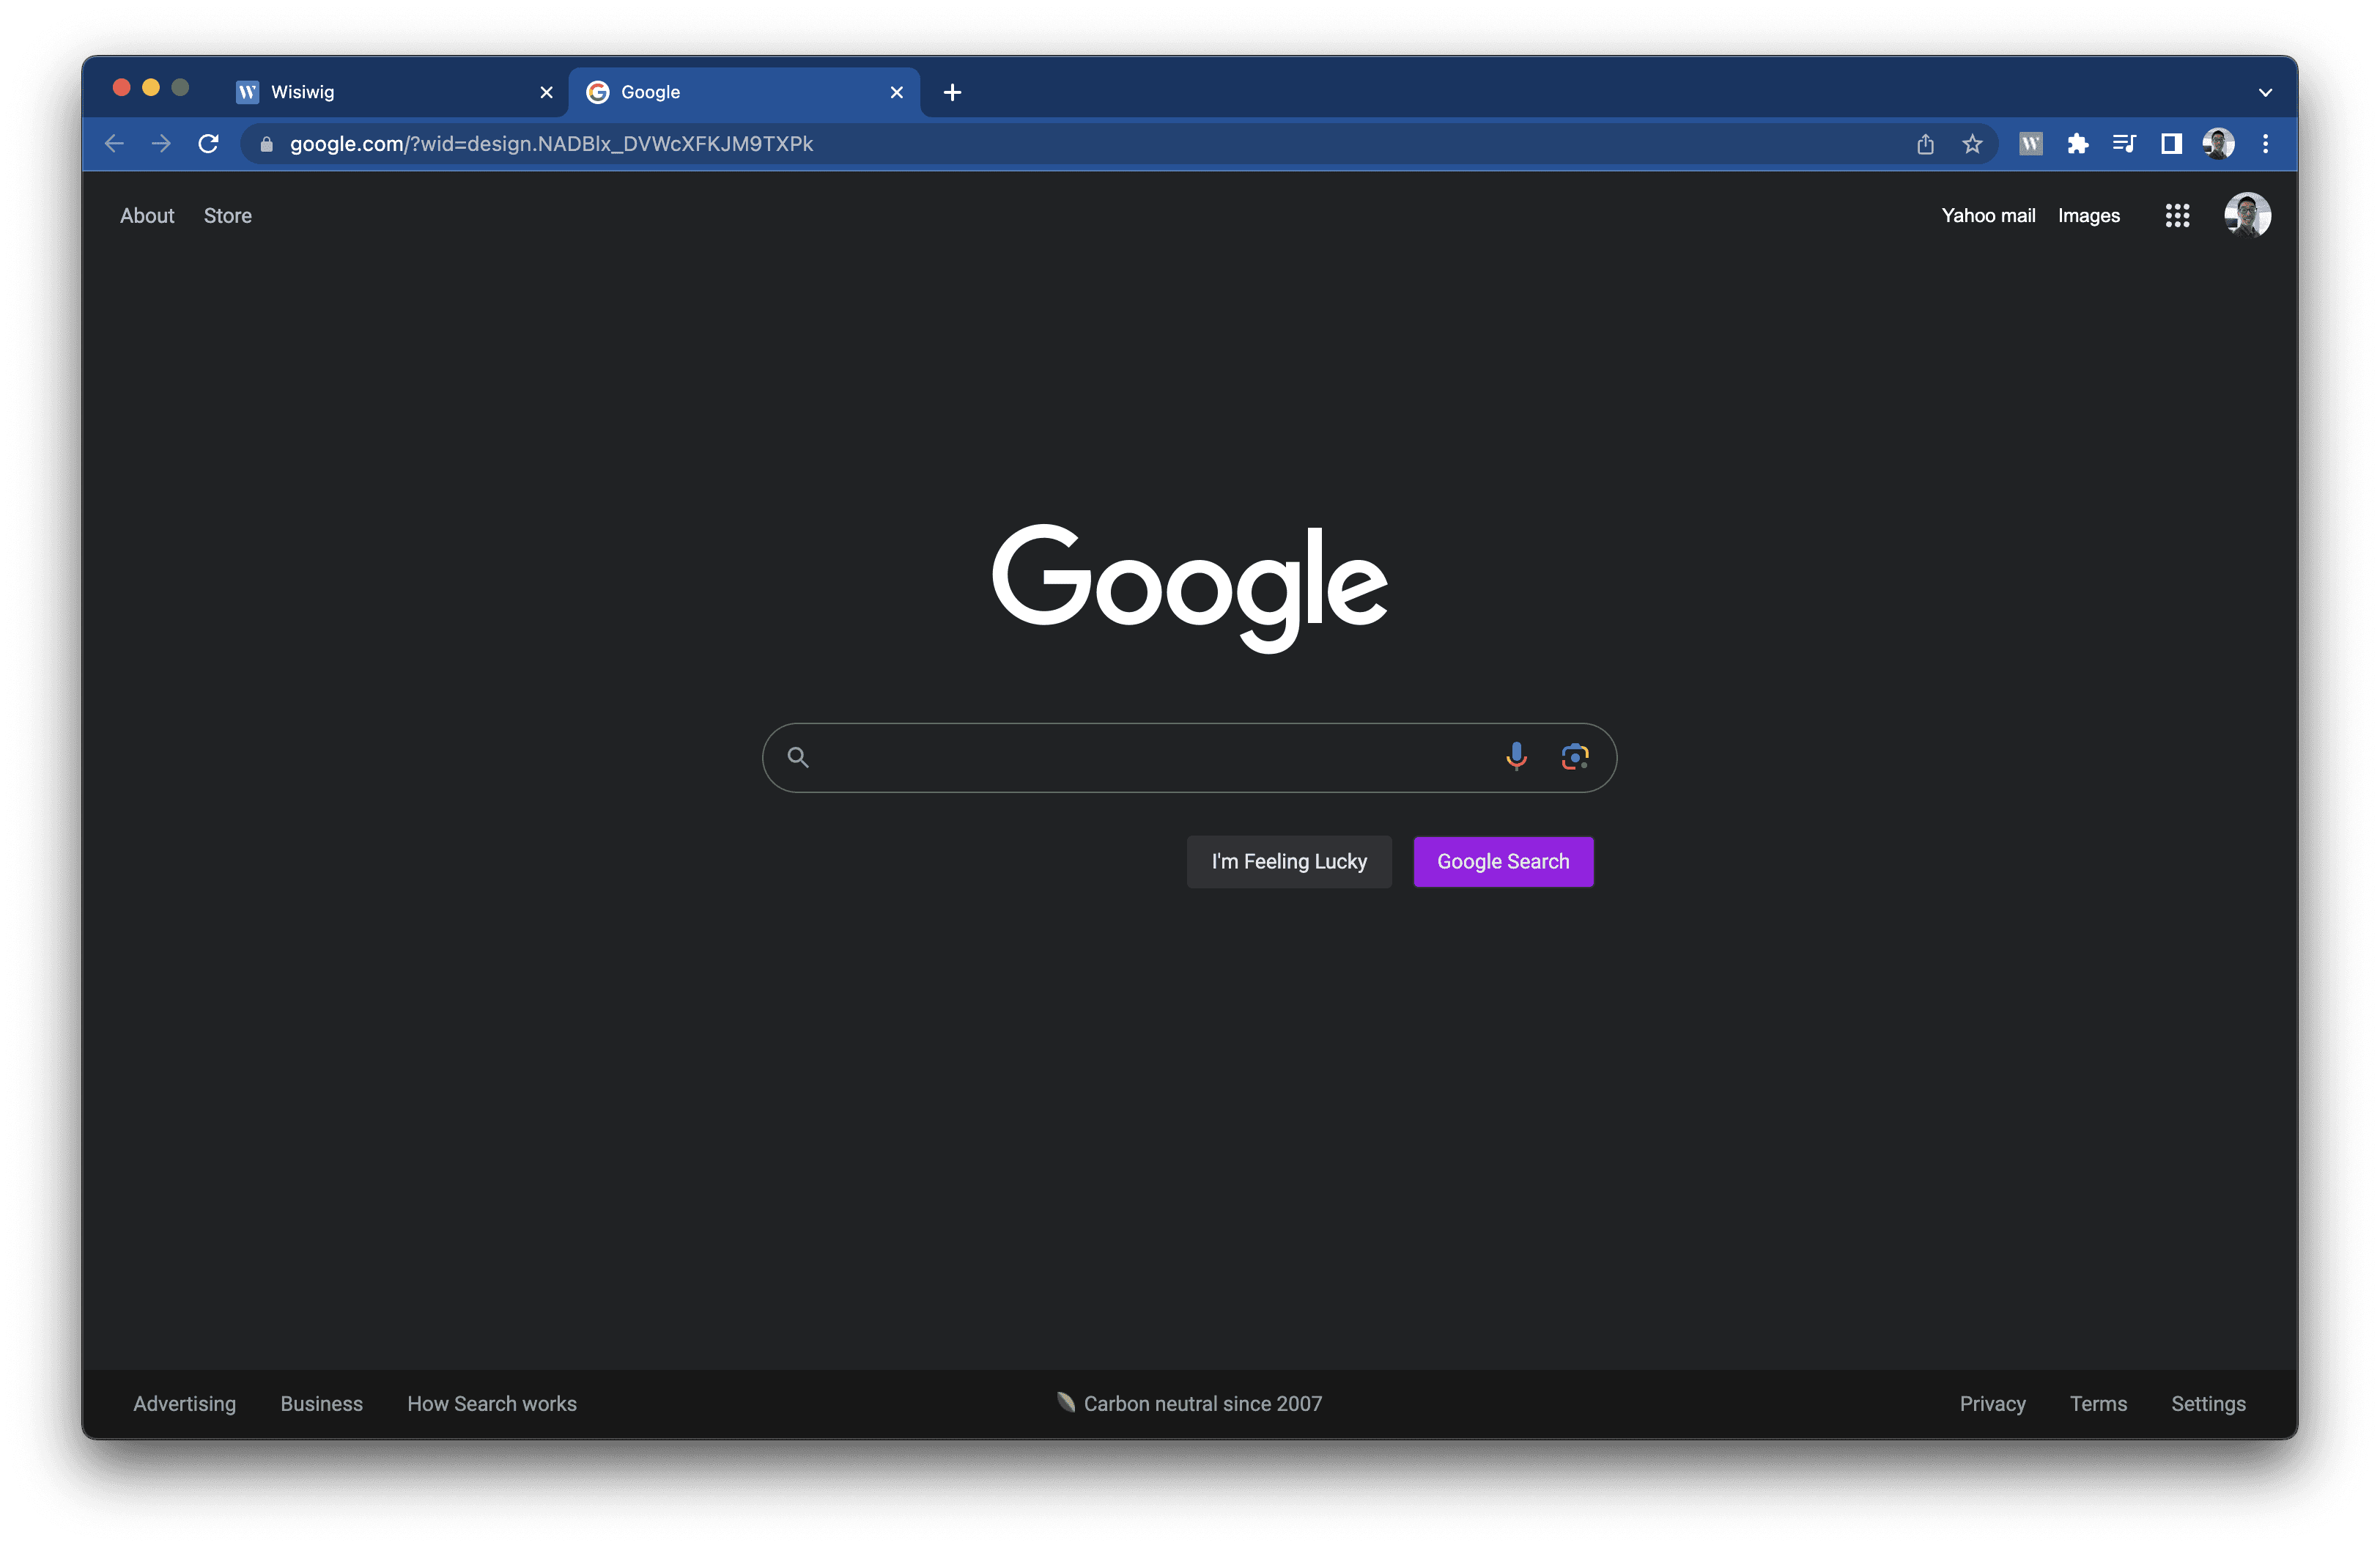The width and height of the screenshot is (2380, 1548).
Task: Open the Google account avatar on the page
Action: point(2247,216)
